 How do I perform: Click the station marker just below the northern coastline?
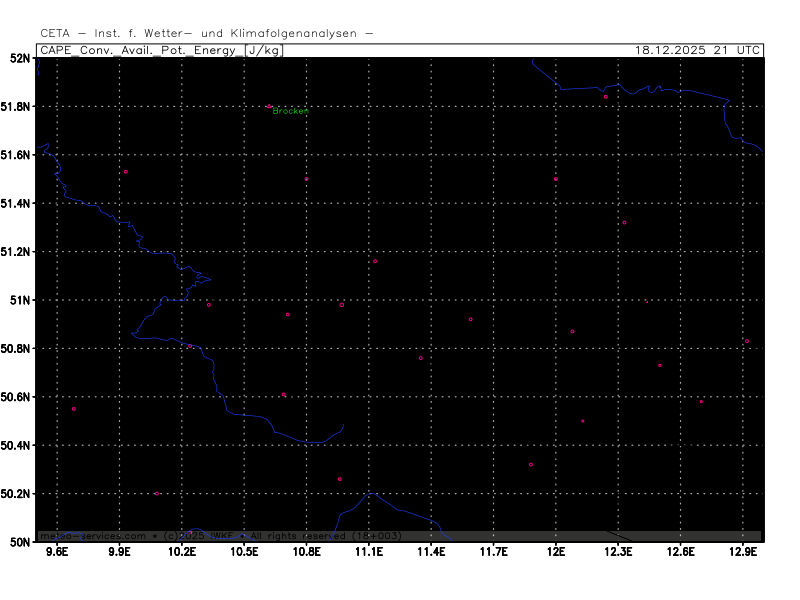click(x=605, y=97)
